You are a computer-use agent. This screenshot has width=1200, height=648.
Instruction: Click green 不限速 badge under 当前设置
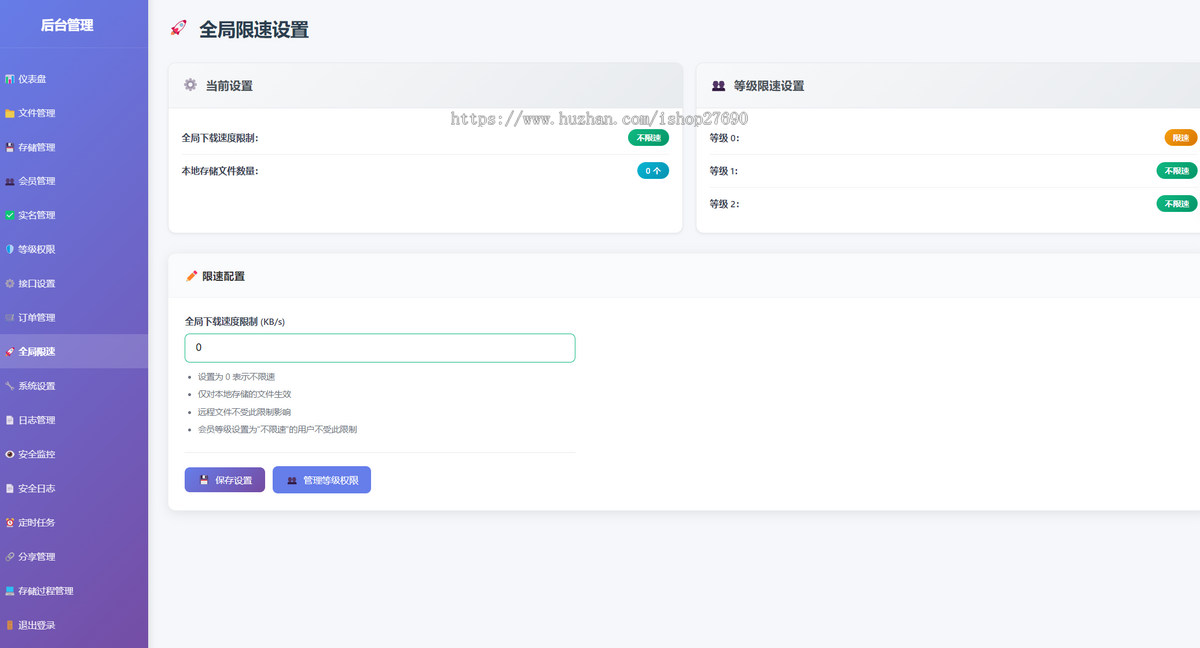click(648, 138)
